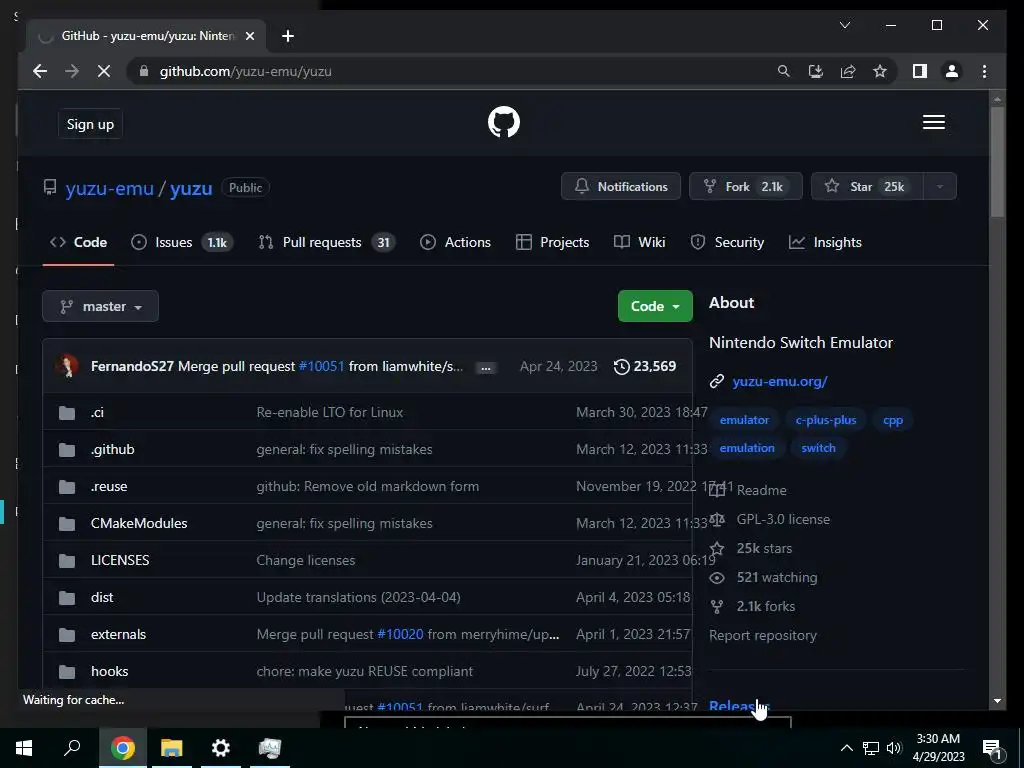This screenshot has width=1024, height=768.
Task: Select the emulation topic tag
Action: coord(747,448)
